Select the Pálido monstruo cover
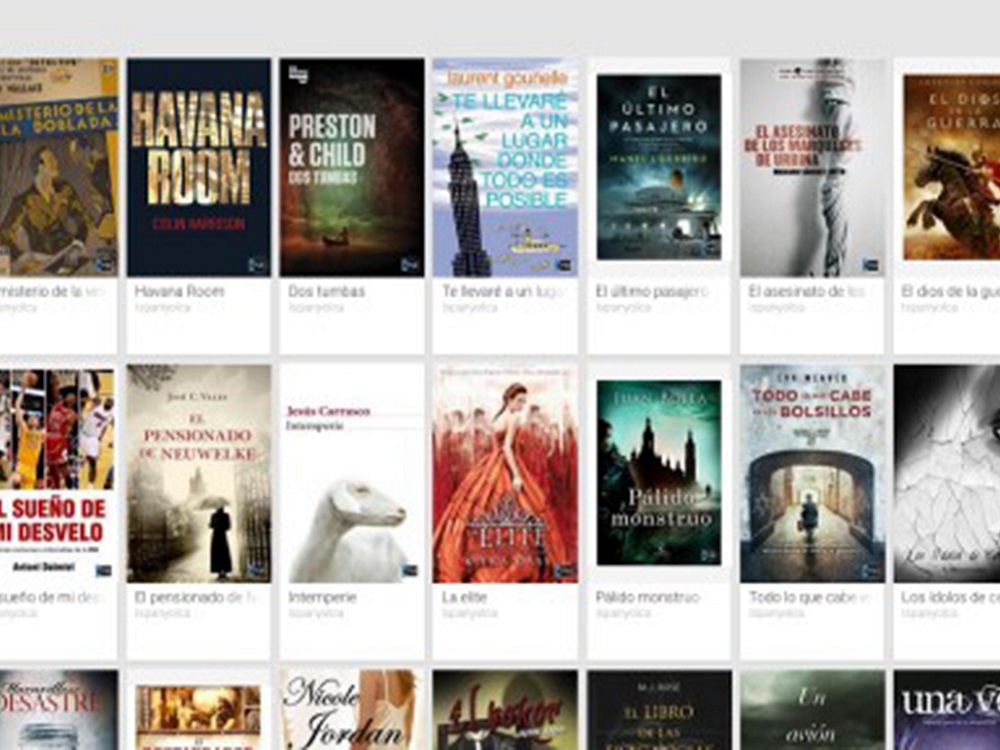1000x750 pixels. tap(659, 473)
